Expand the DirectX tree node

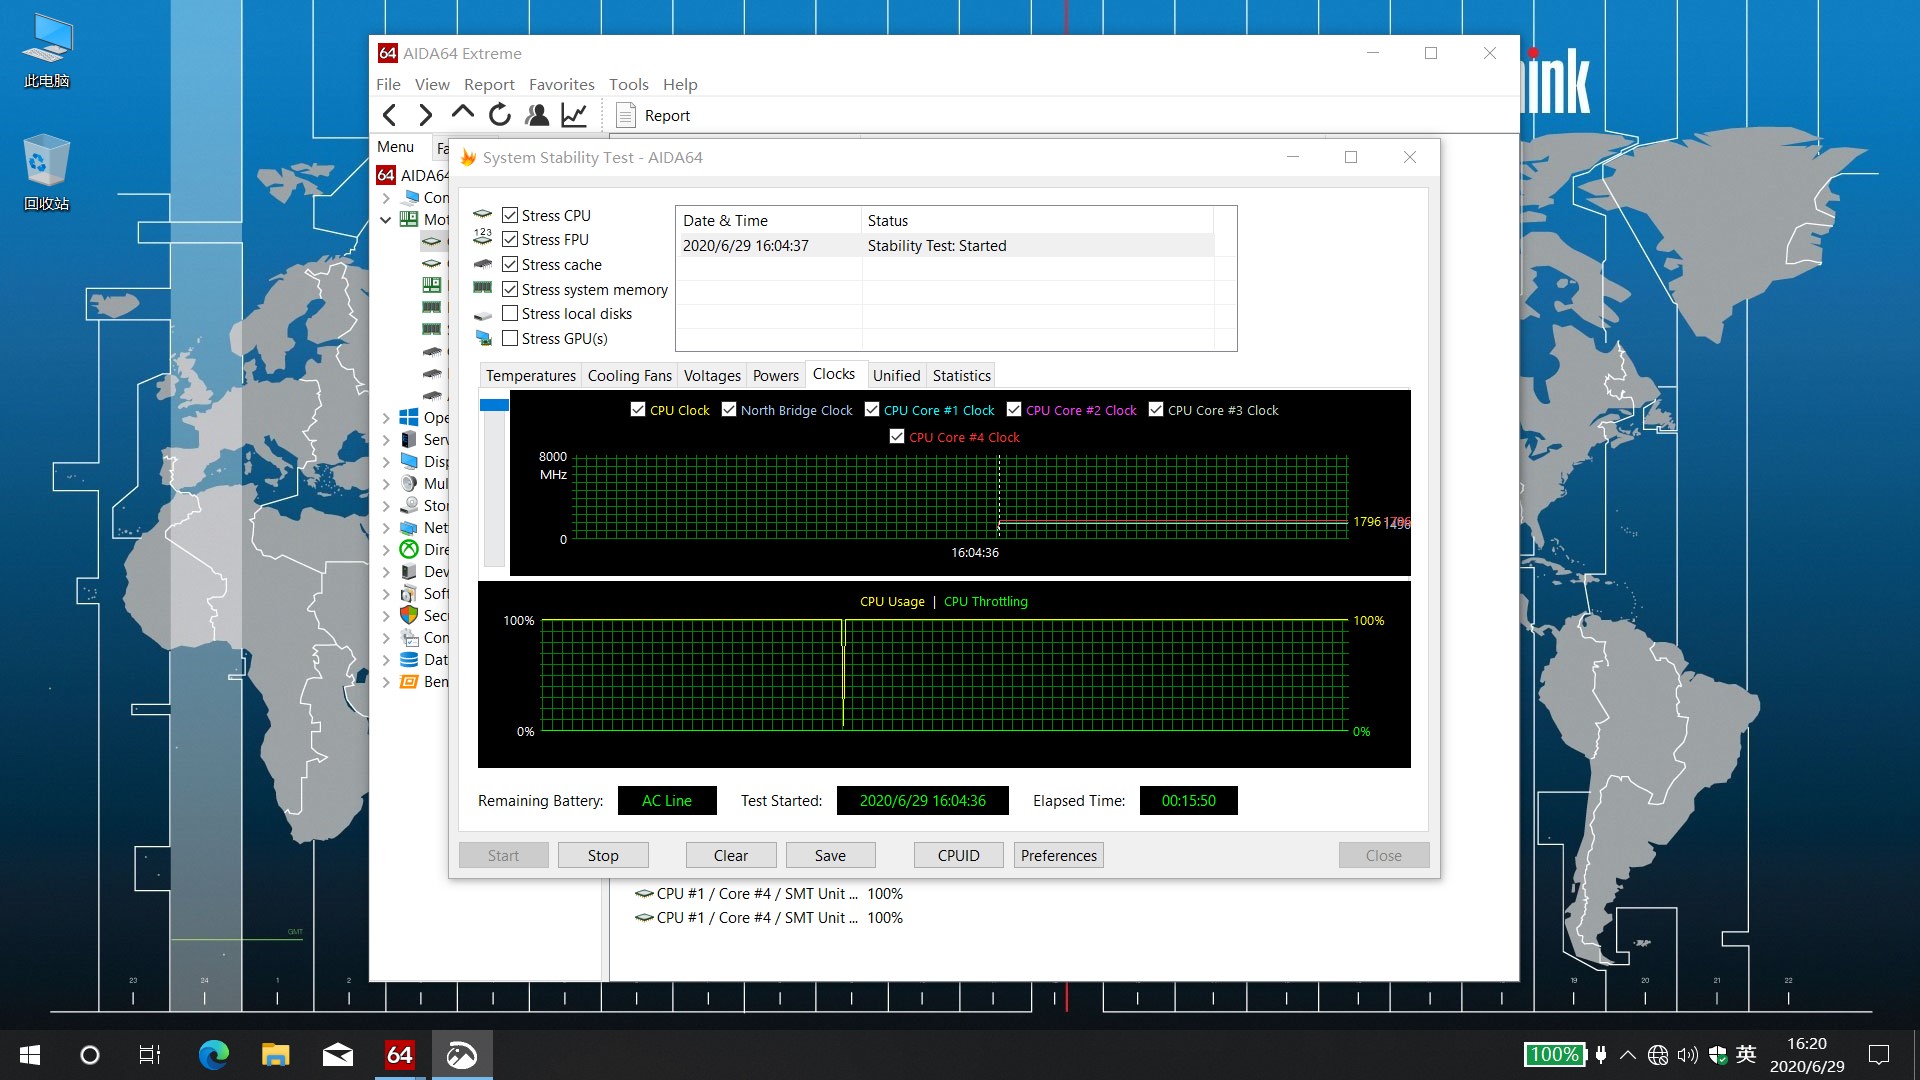coord(386,549)
